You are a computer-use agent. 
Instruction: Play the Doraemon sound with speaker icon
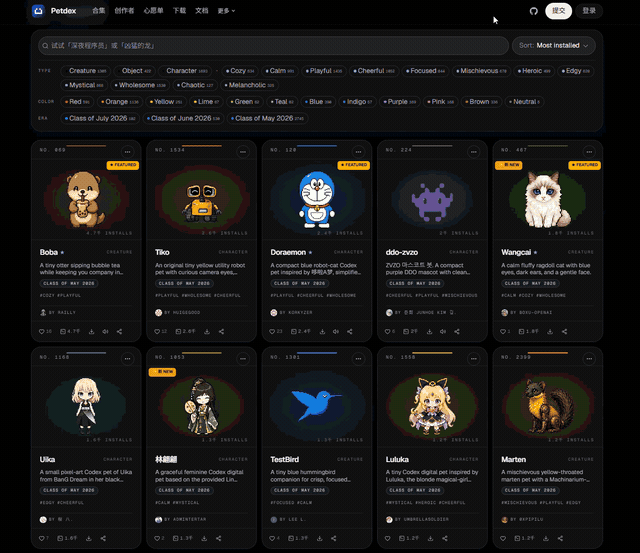[x=336, y=331]
